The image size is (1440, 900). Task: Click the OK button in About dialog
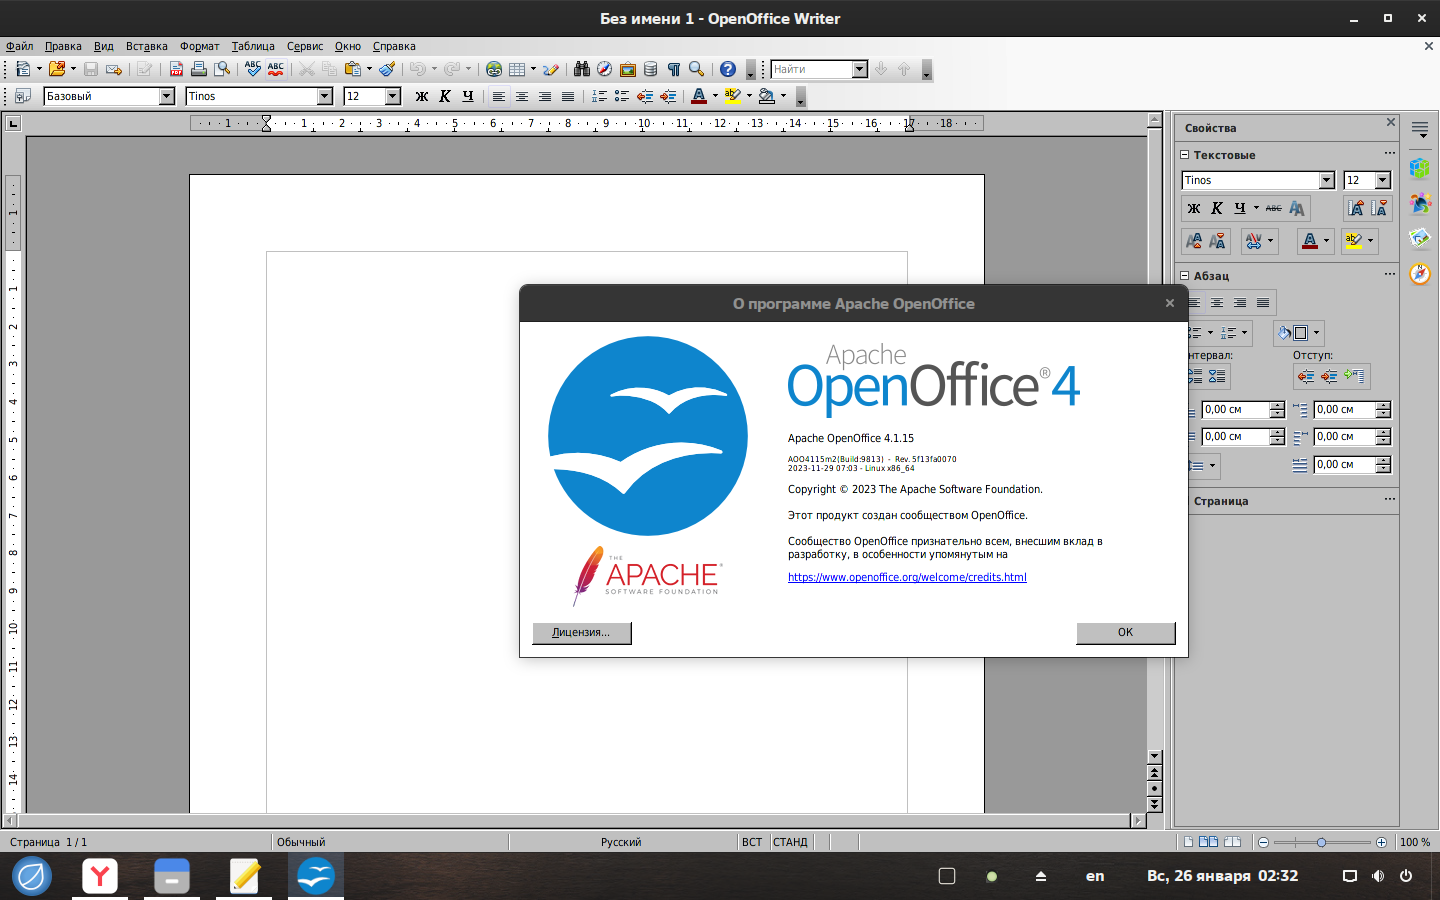(1126, 632)
